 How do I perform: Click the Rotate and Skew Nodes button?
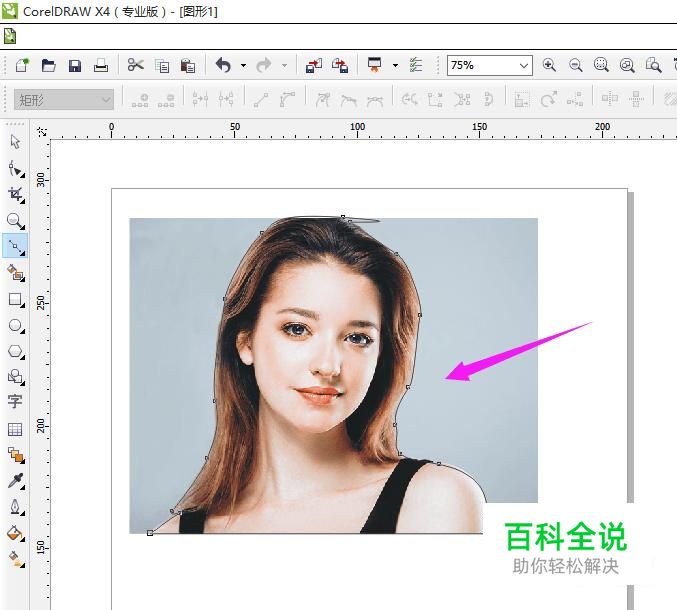[x=549, y=100]
